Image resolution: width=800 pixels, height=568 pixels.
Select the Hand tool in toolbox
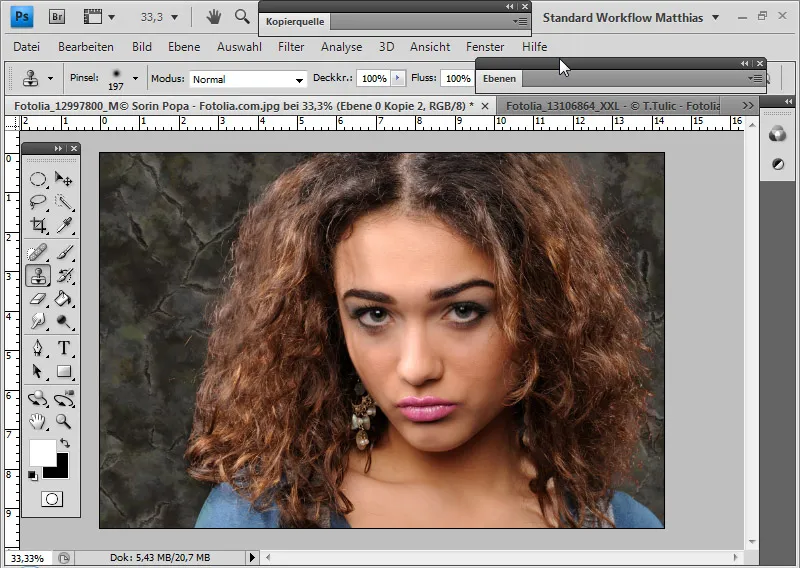(38, 422)
